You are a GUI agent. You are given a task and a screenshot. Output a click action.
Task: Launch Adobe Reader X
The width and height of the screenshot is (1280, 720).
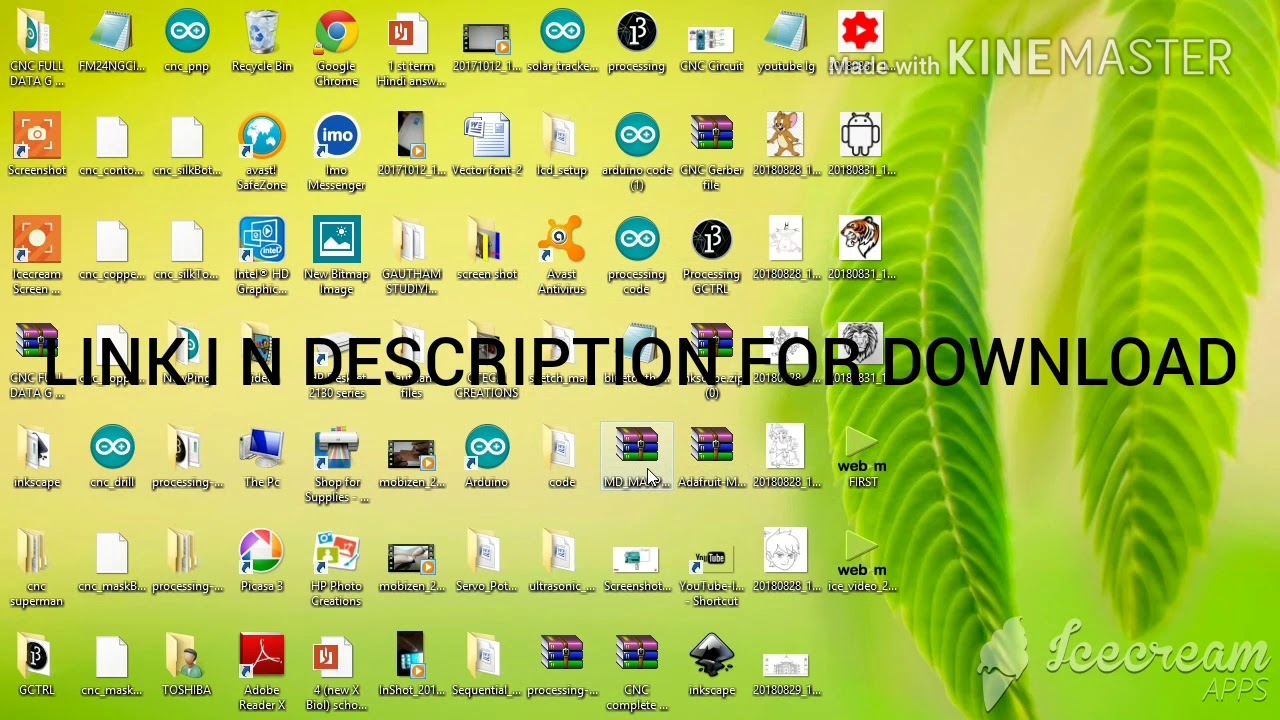[262, 673]
